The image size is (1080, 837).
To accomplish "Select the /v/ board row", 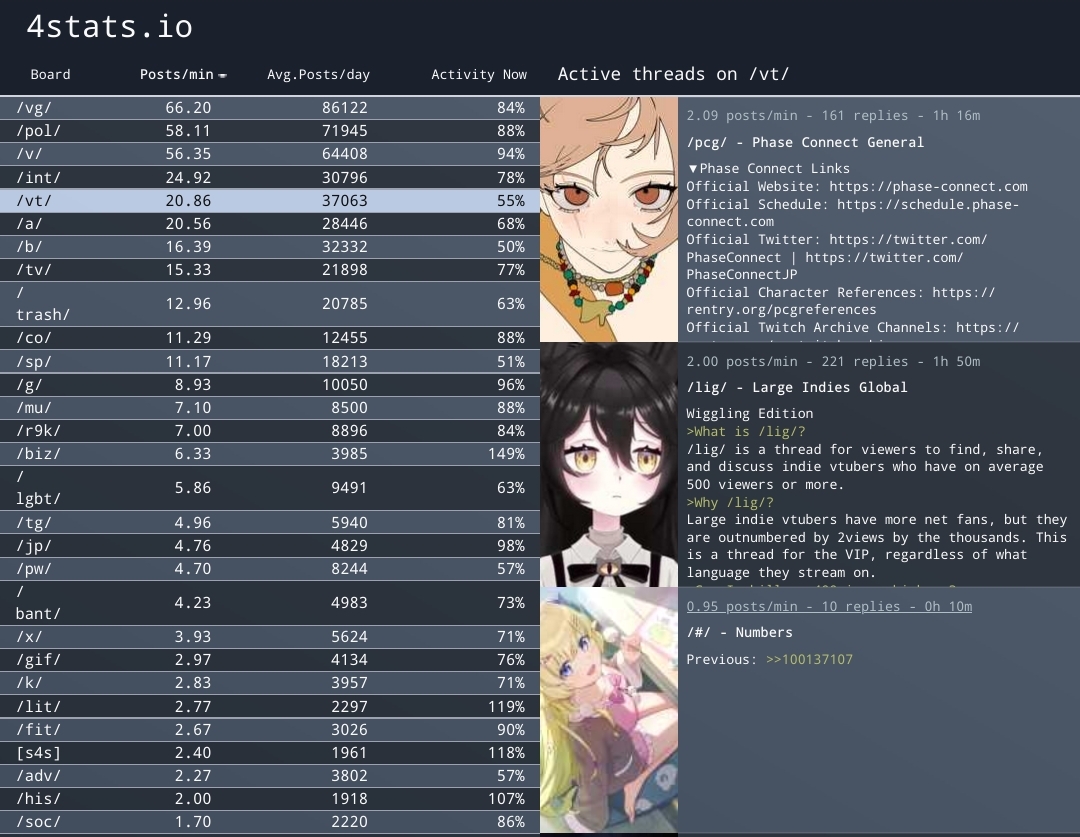I will click(270, 154).
